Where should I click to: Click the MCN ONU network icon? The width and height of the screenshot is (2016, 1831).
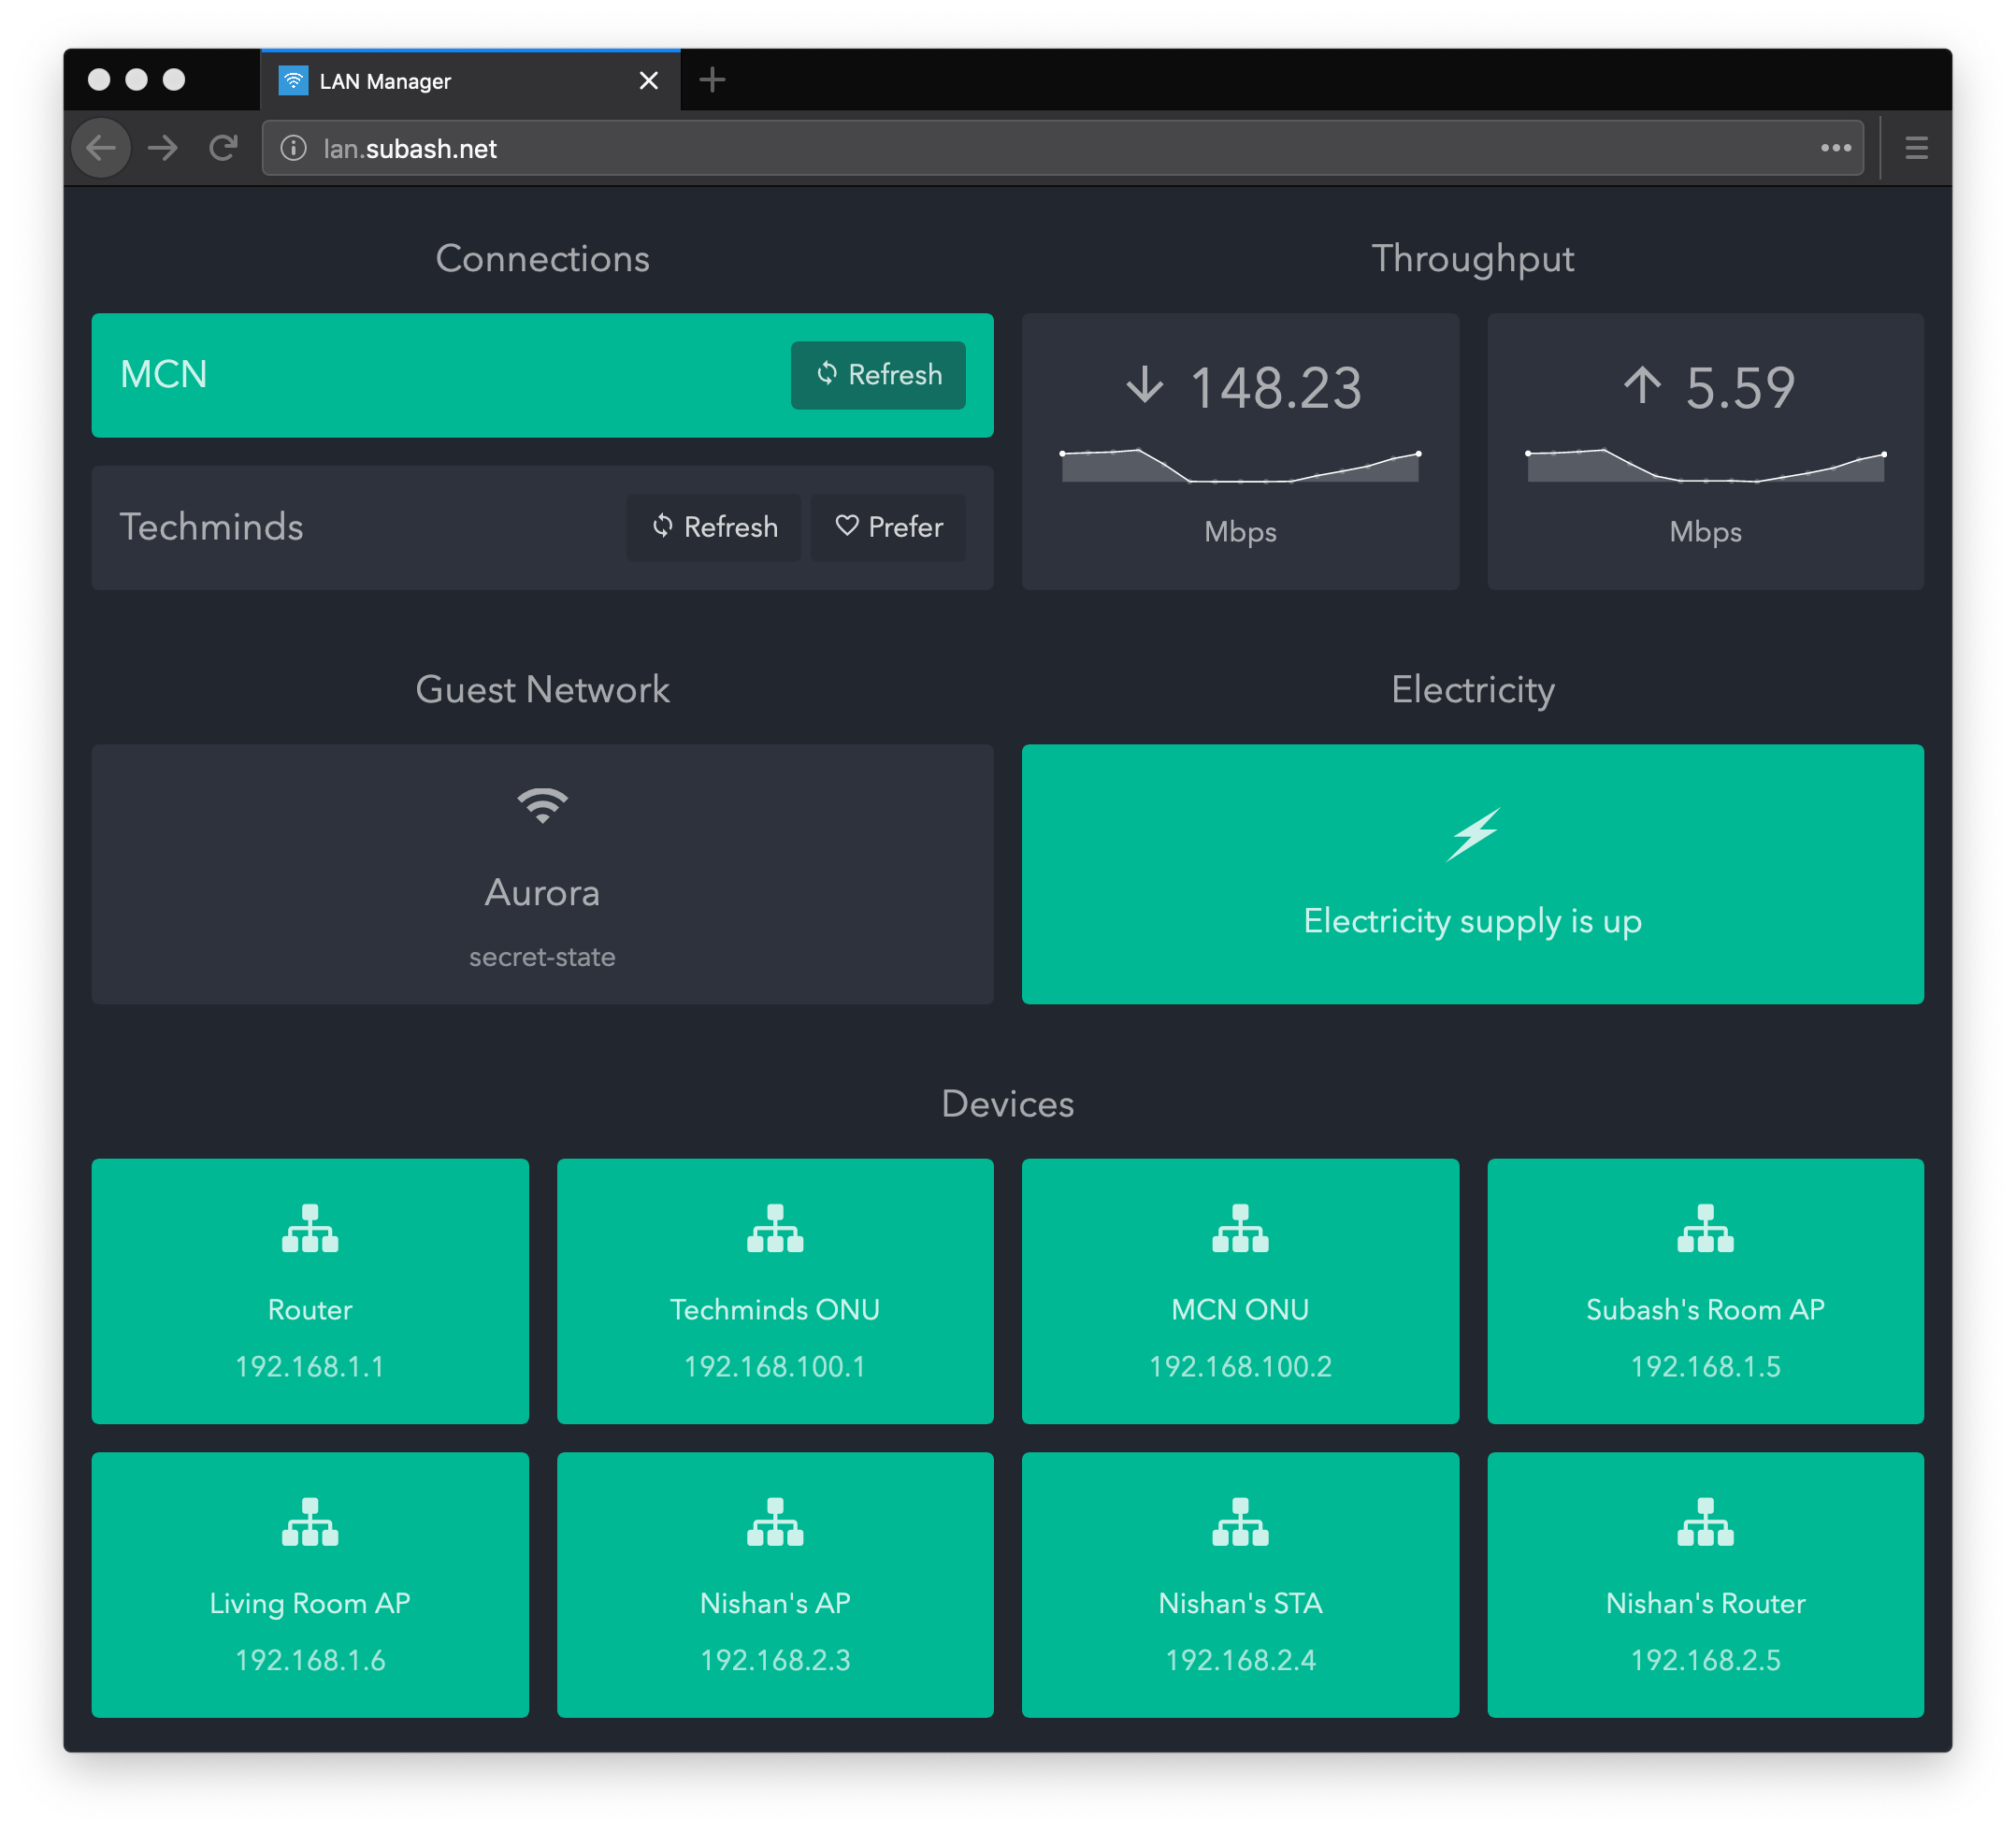click(1240, 1228)
